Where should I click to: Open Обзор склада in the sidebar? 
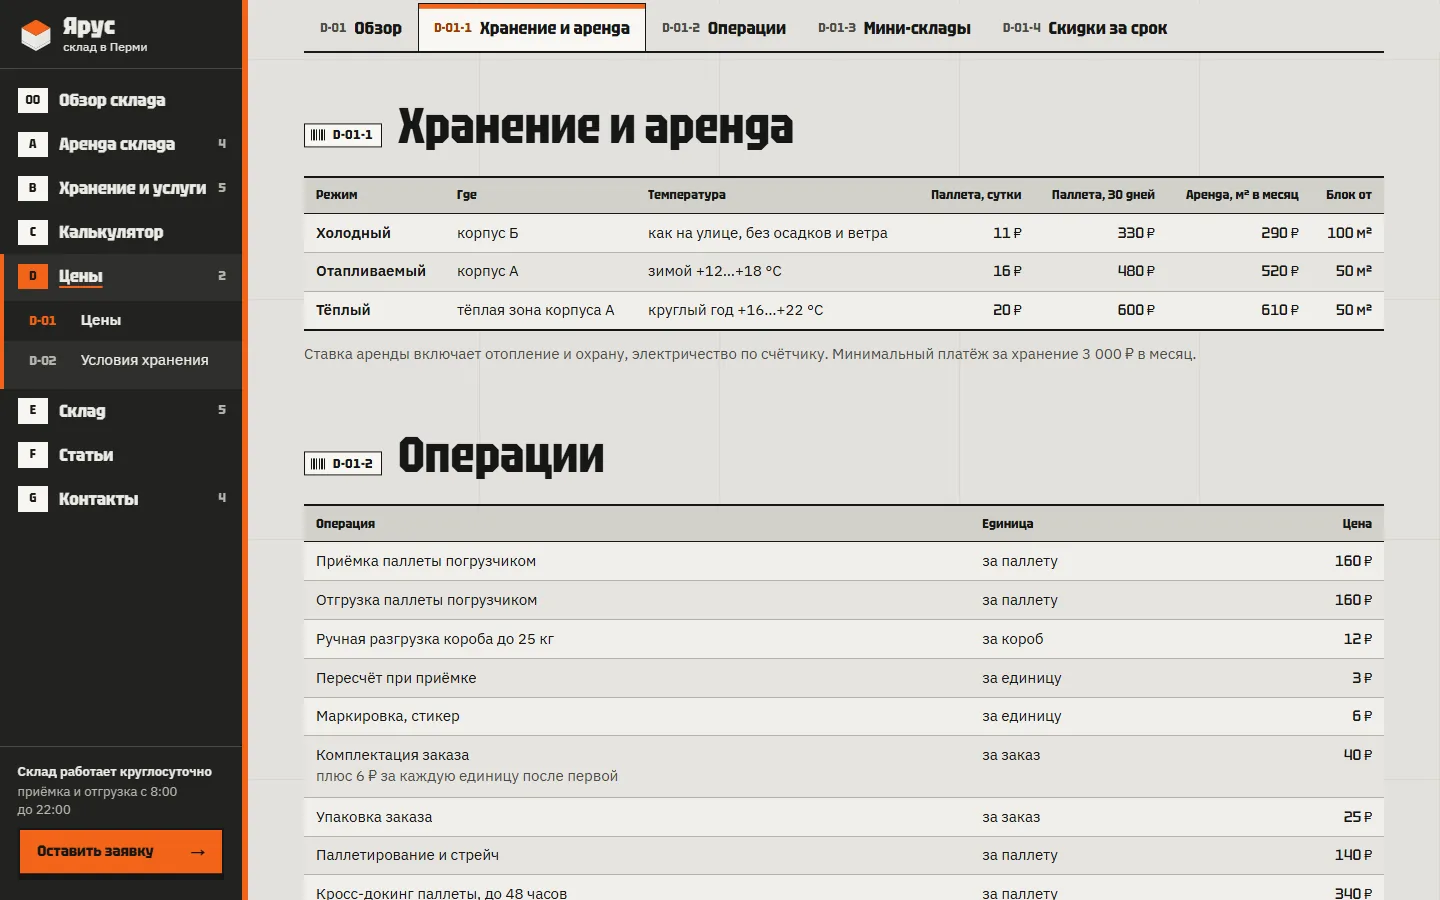point(122,100)
